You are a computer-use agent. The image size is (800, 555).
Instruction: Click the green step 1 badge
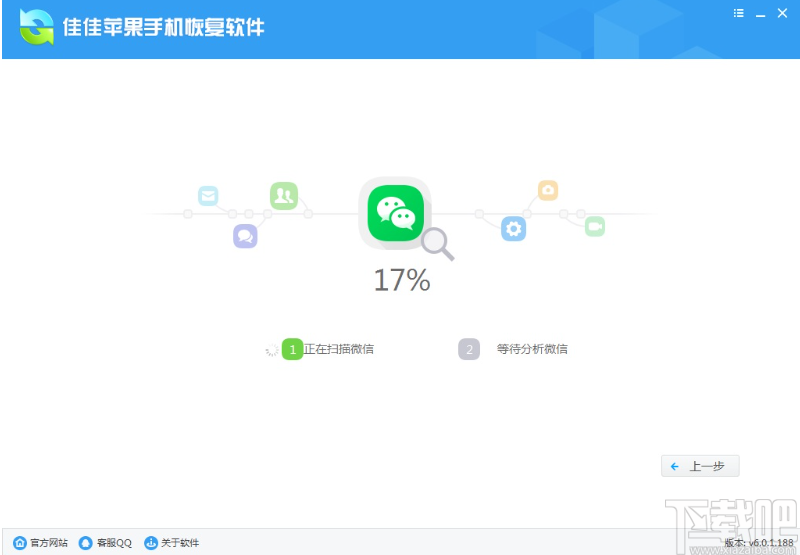pos(292,349)
